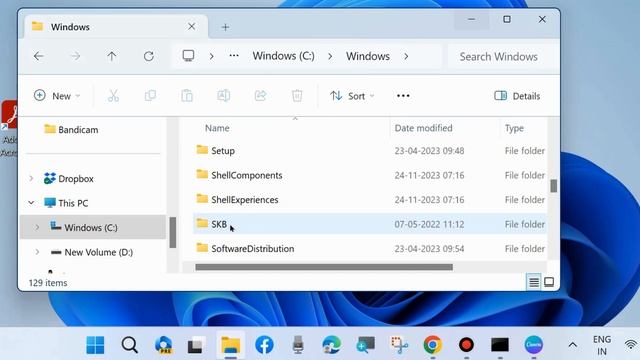Show hidden system tray icons

click(573, 345)
